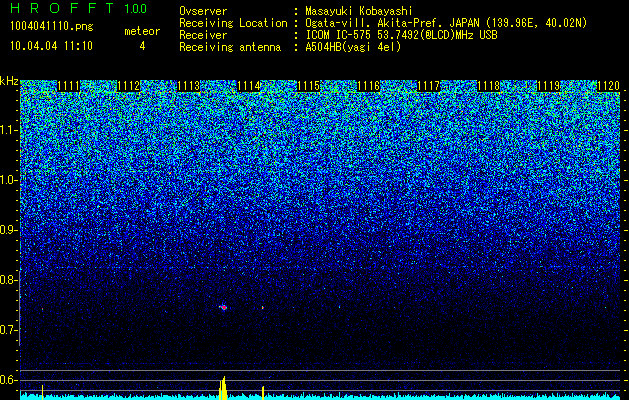Click the date stamp 10.04.04 11:10
The height and width of the screenshot is (400, 629).
51,46
